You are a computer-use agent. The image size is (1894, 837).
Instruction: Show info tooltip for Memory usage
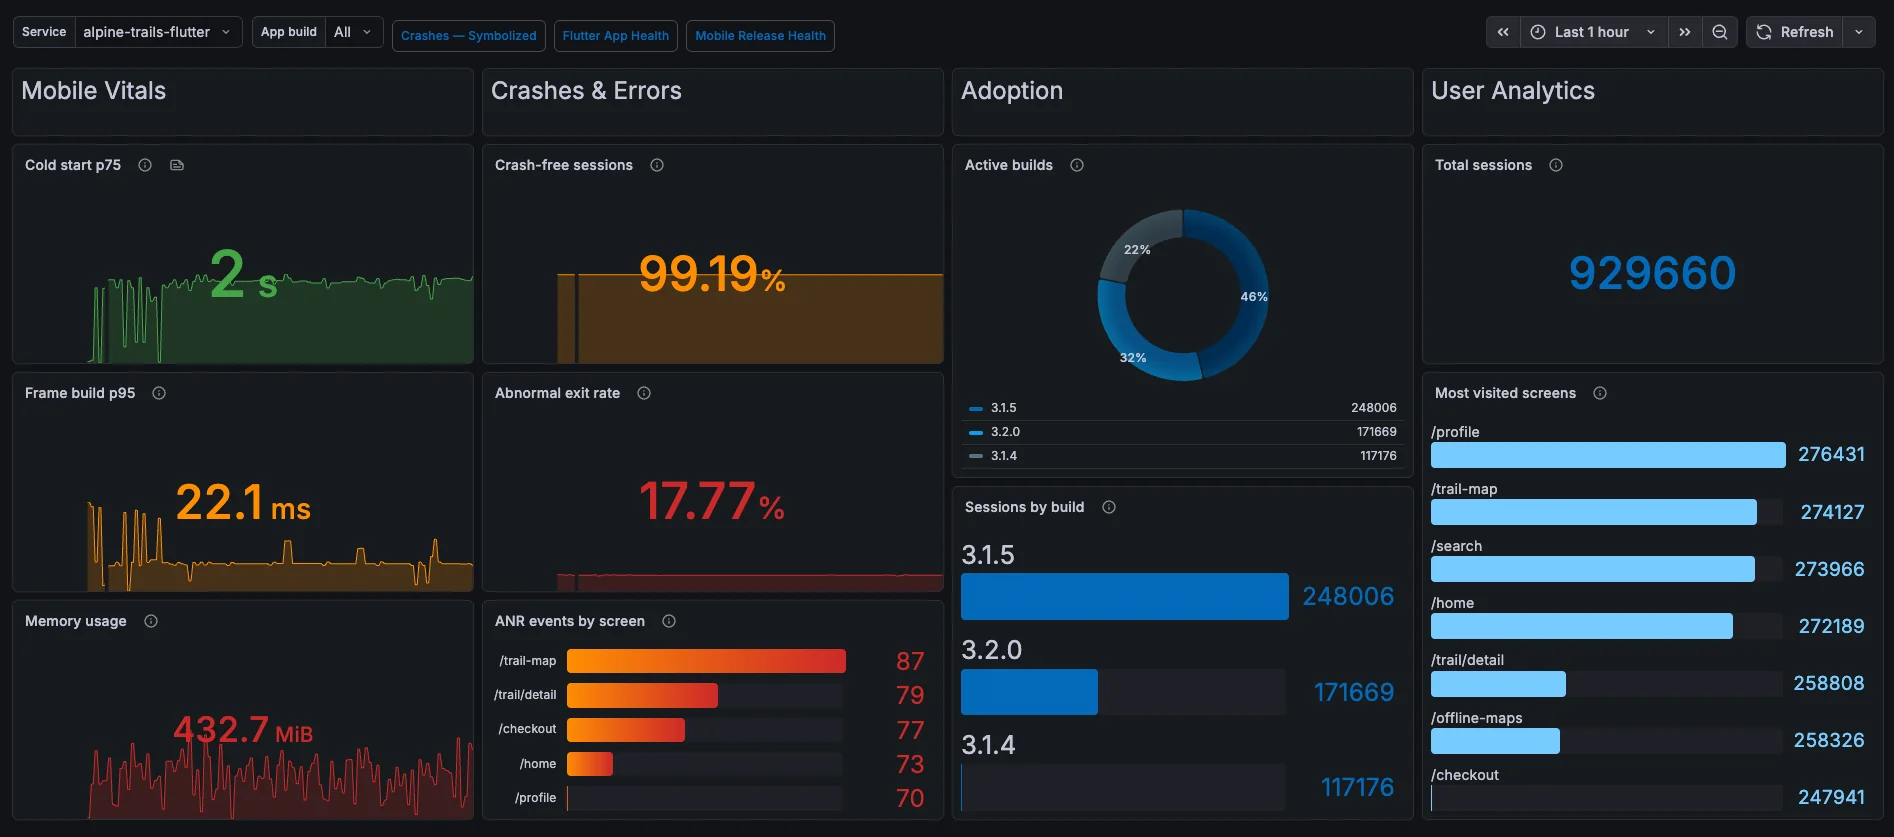pos(151,621)
